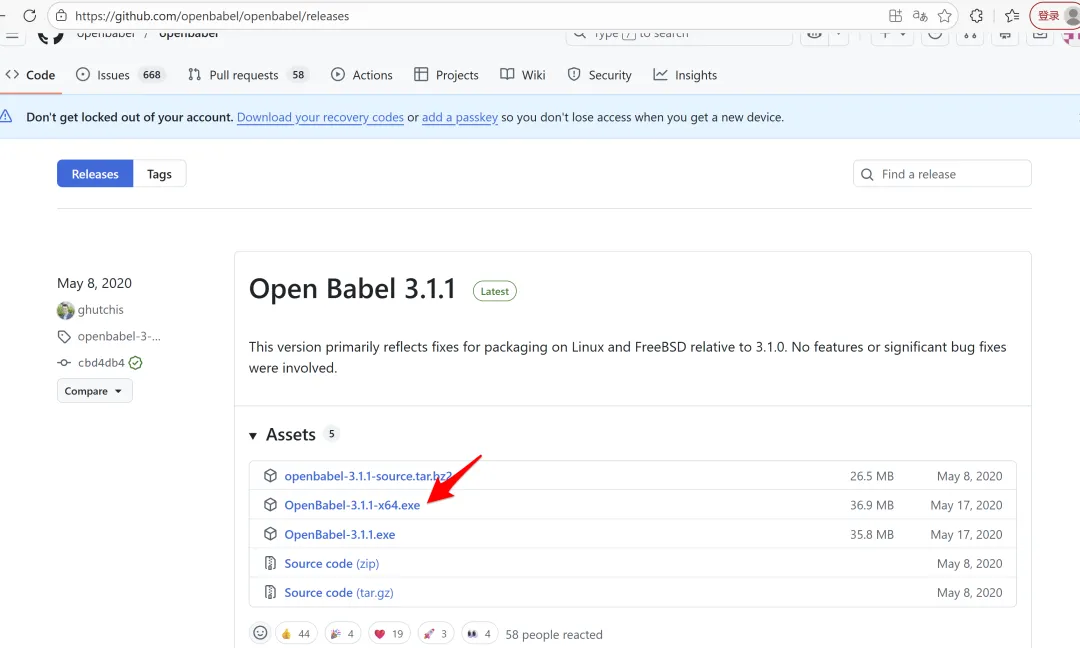Add a smiley reaction to release
Screen dimensions: 1080x648
tap(260, 633)
